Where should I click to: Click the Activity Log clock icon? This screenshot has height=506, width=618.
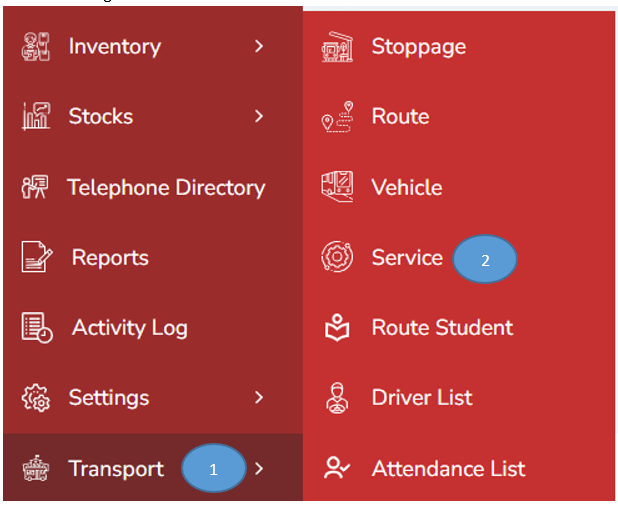(37, 327)
